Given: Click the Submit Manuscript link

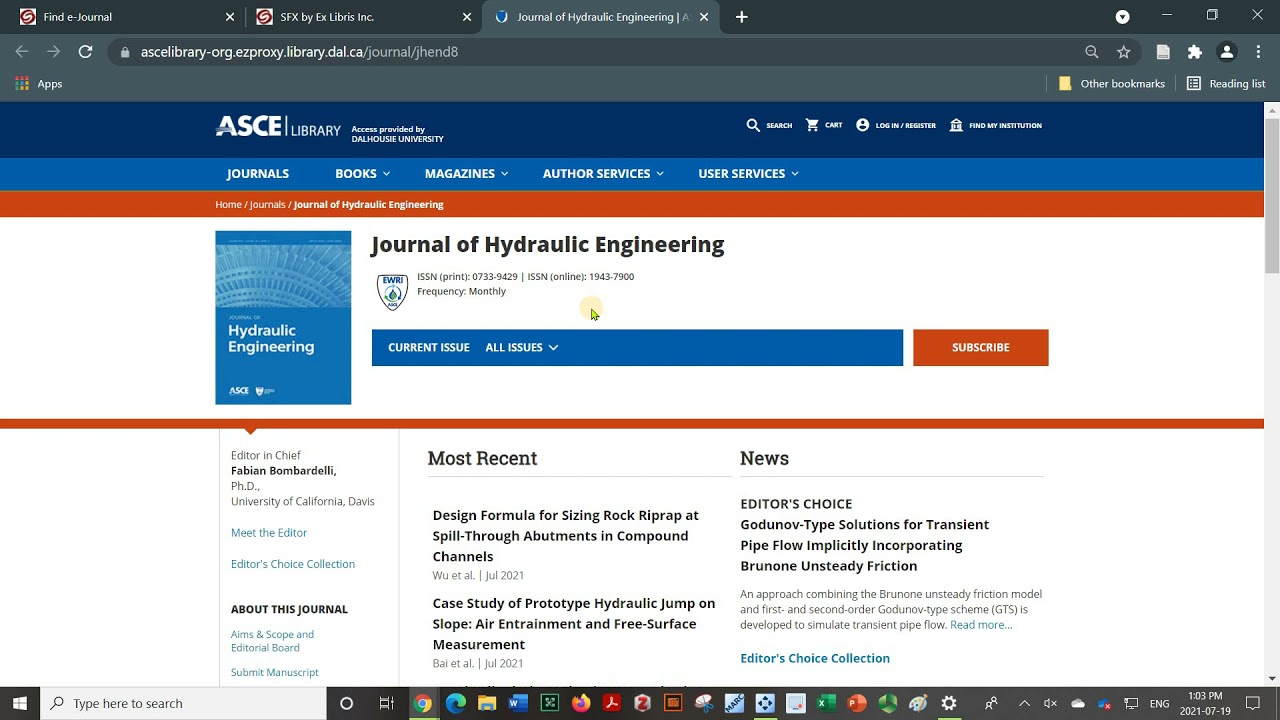Looking at the screenshot, I should (275, 672).
